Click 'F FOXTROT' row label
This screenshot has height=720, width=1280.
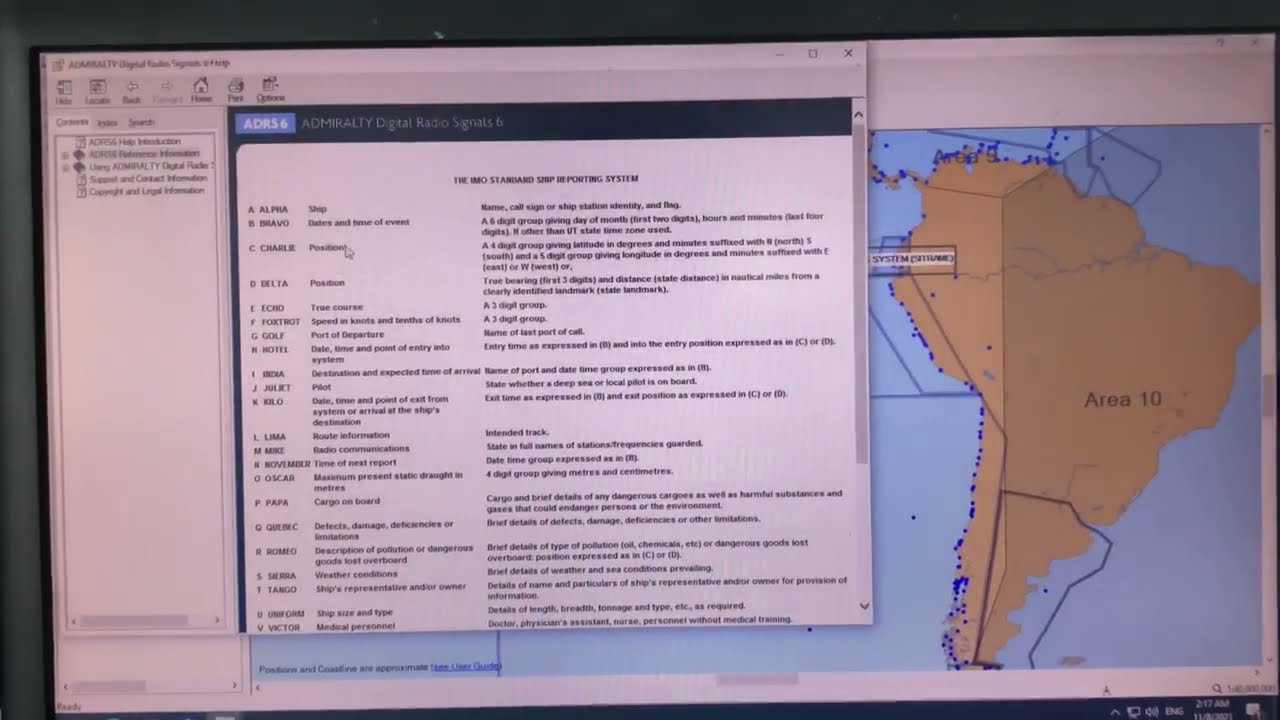275,322
